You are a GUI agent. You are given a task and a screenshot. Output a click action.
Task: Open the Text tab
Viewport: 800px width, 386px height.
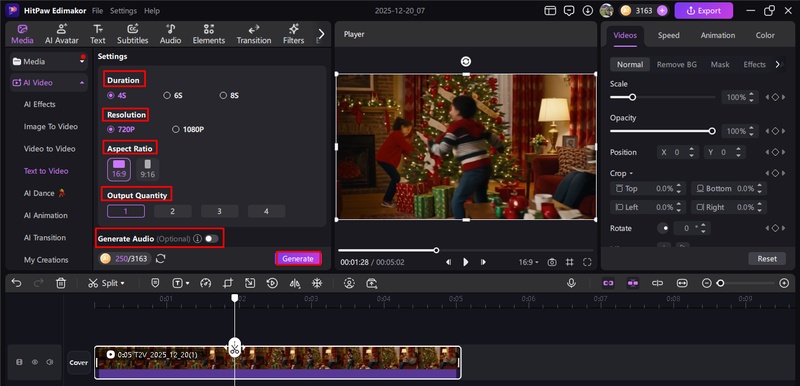pos(97,35)
